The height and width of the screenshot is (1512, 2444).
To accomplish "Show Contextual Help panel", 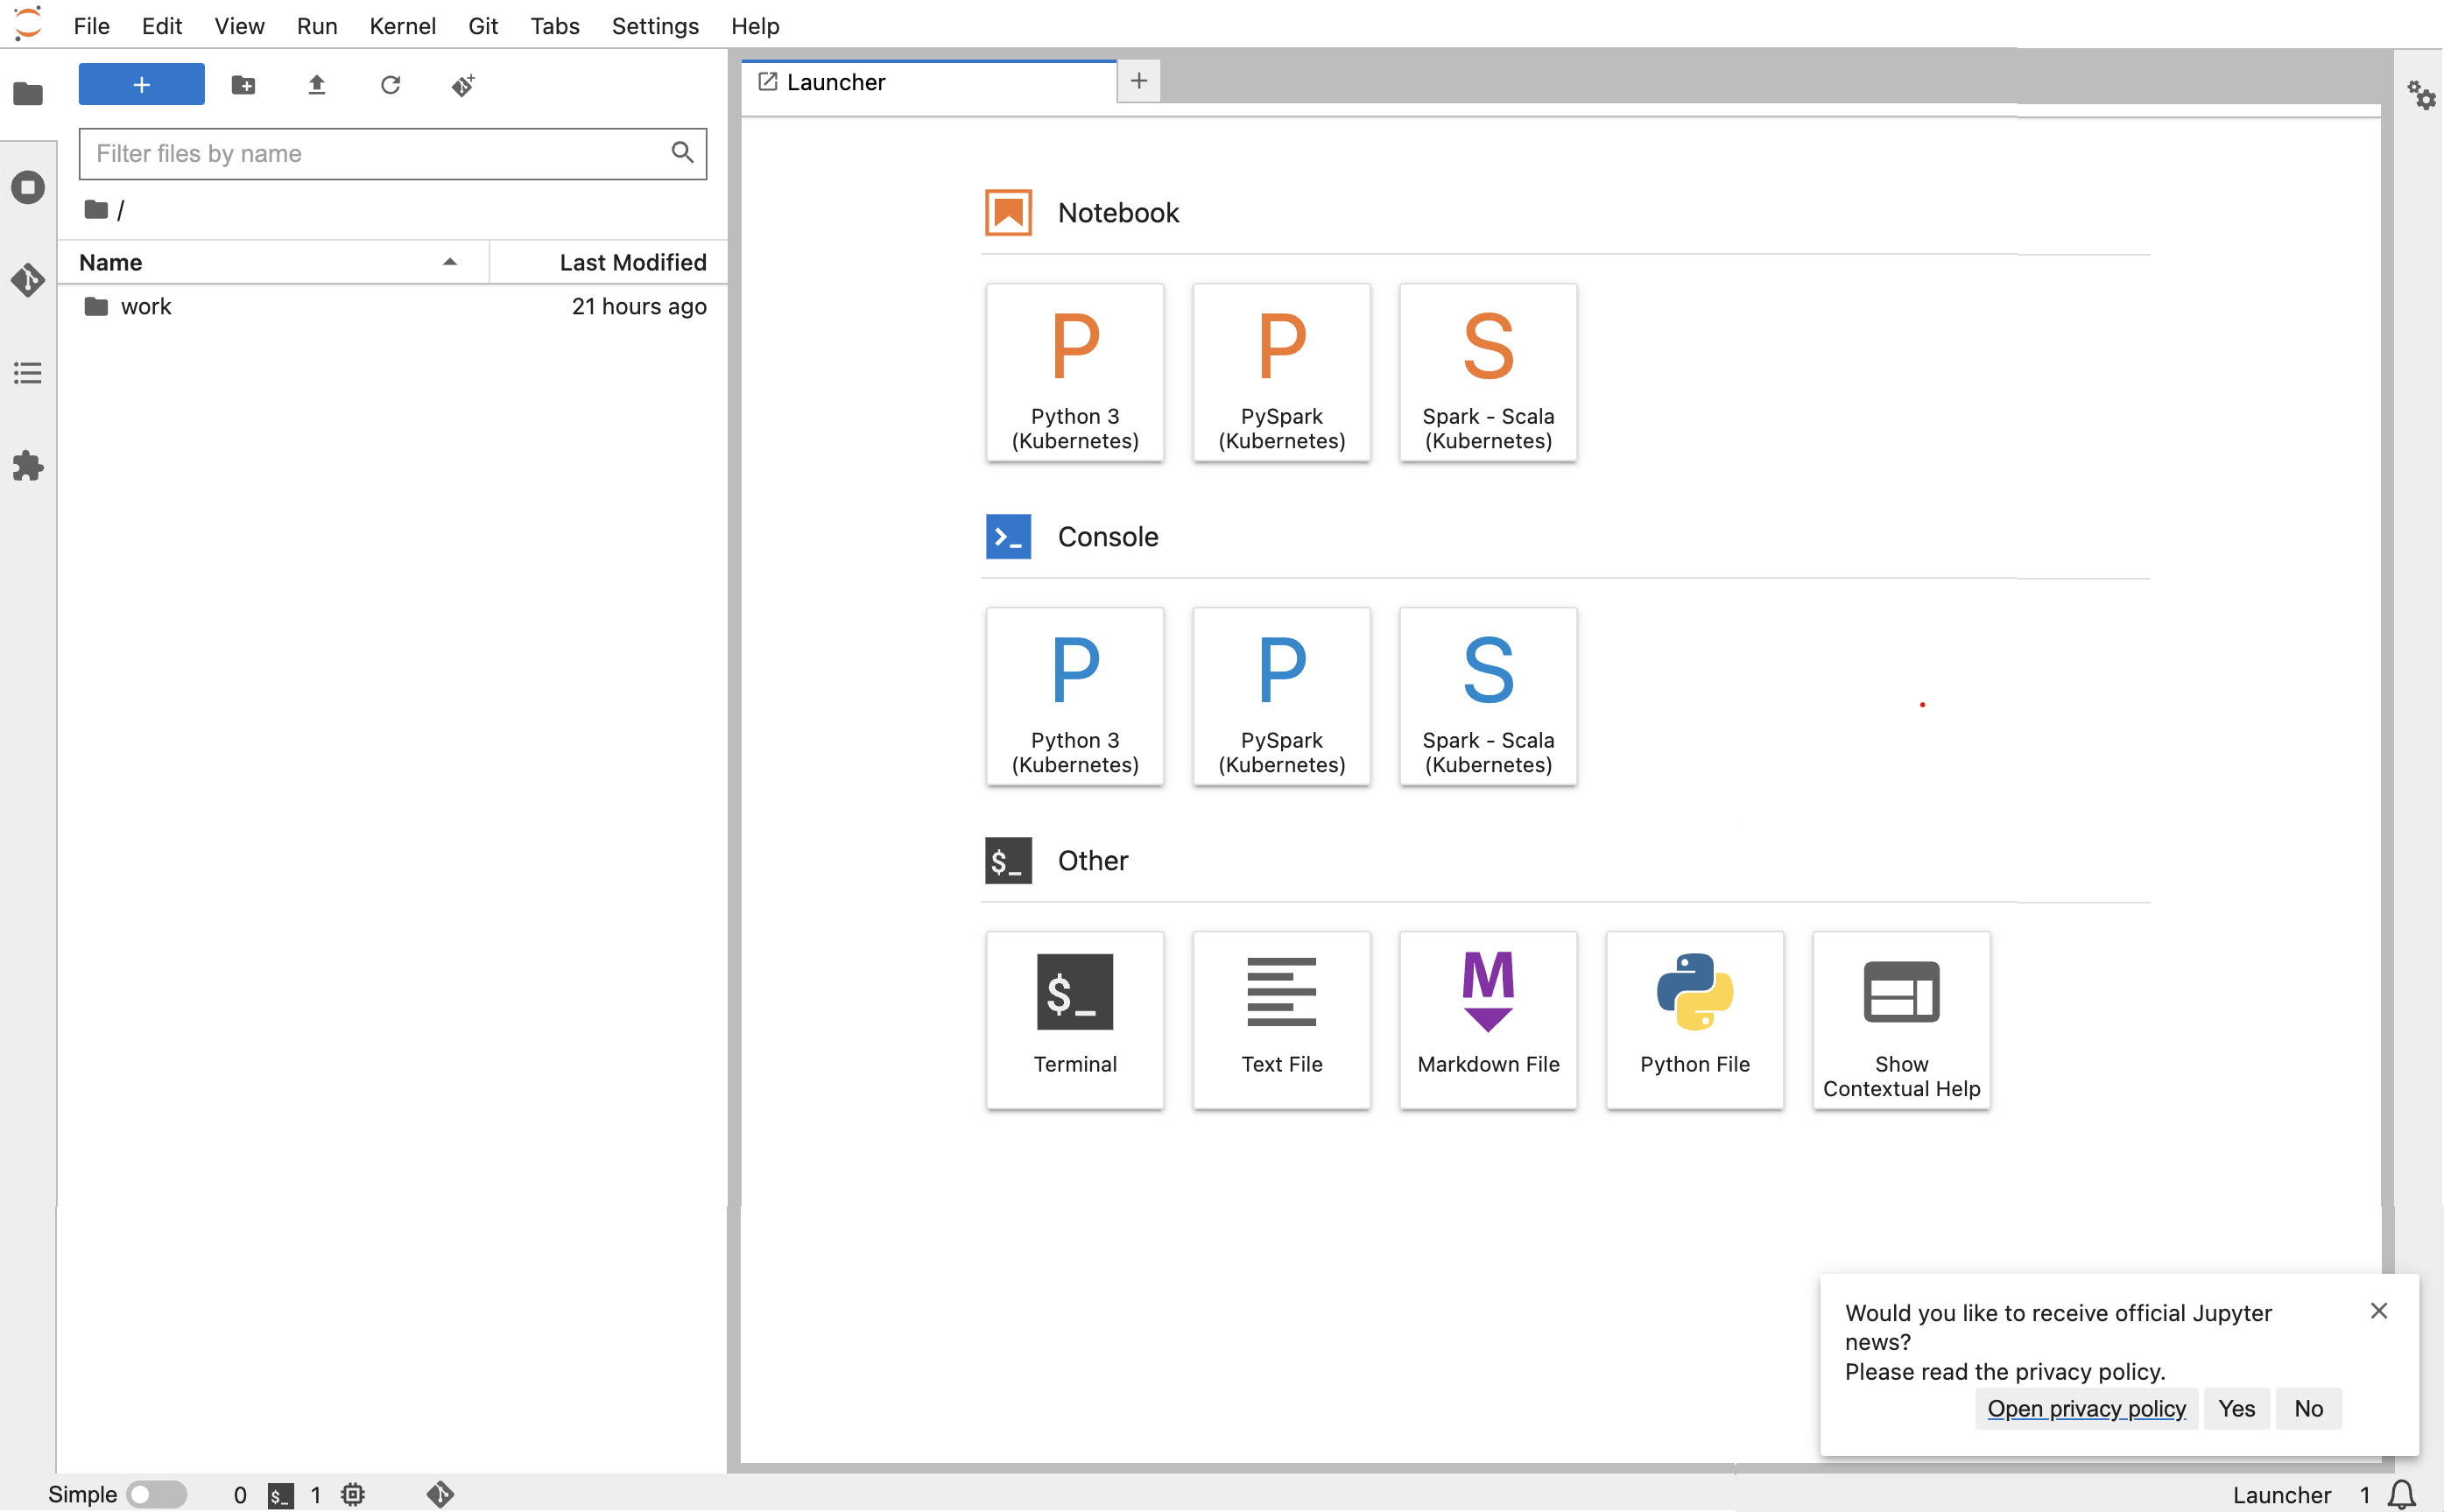I will (x=1901, y=1020).
